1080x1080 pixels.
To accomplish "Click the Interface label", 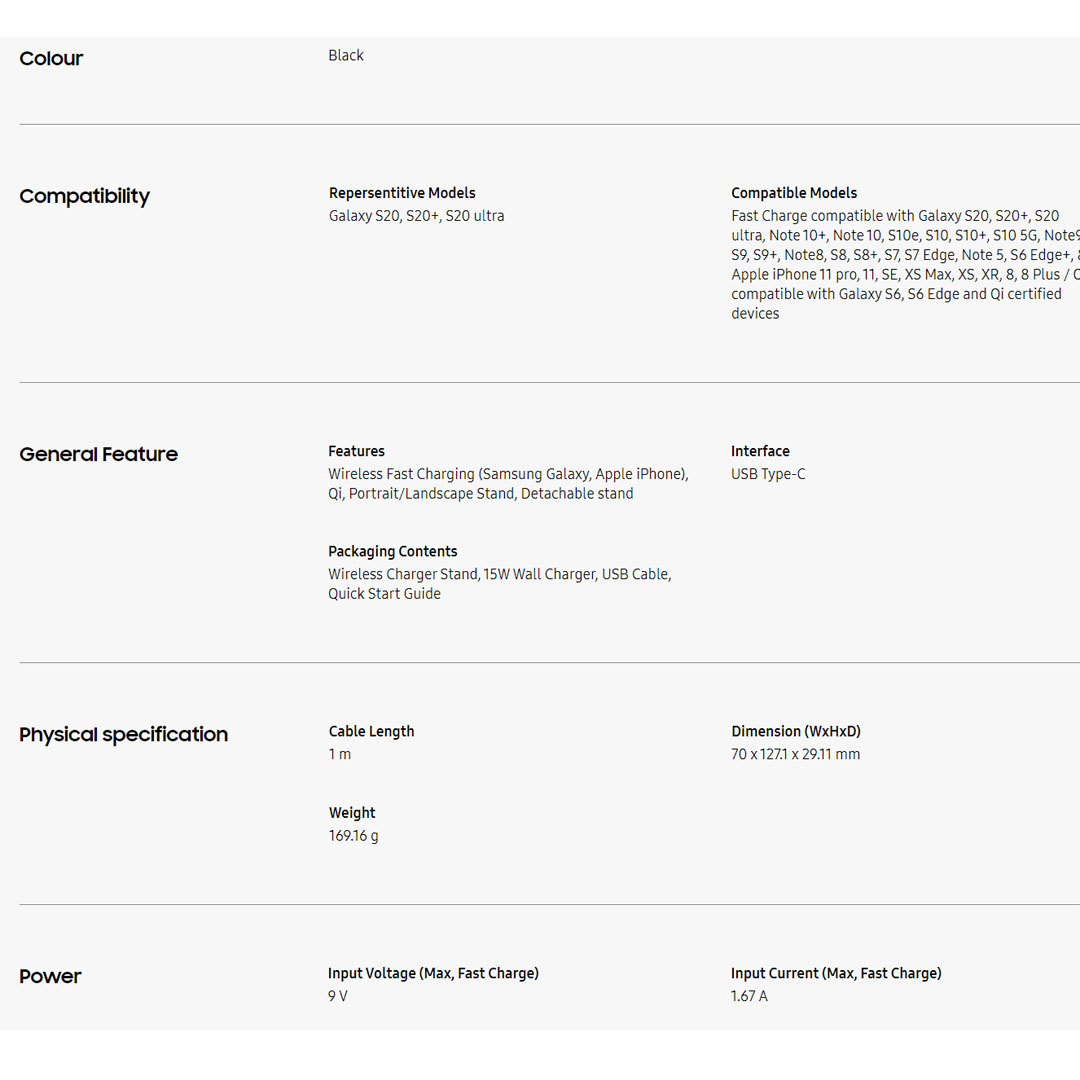I will click(760, 451).
